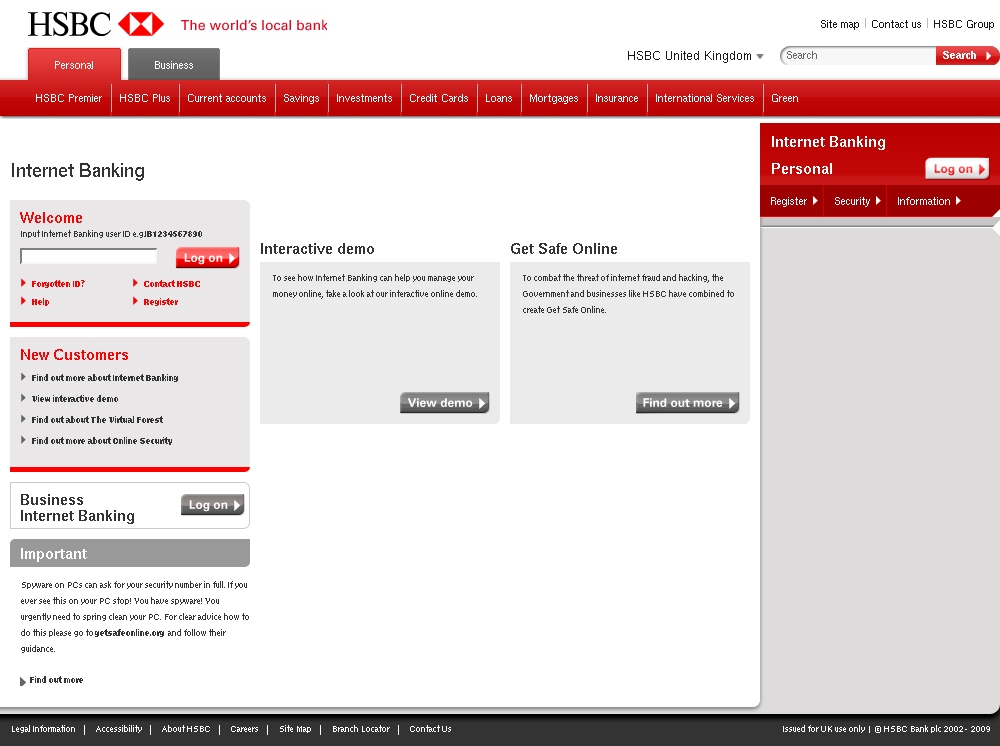Viewport: 1000px width, 746px height.
Task: Open the Site Map footer link
Action: (x=295, y=729)
